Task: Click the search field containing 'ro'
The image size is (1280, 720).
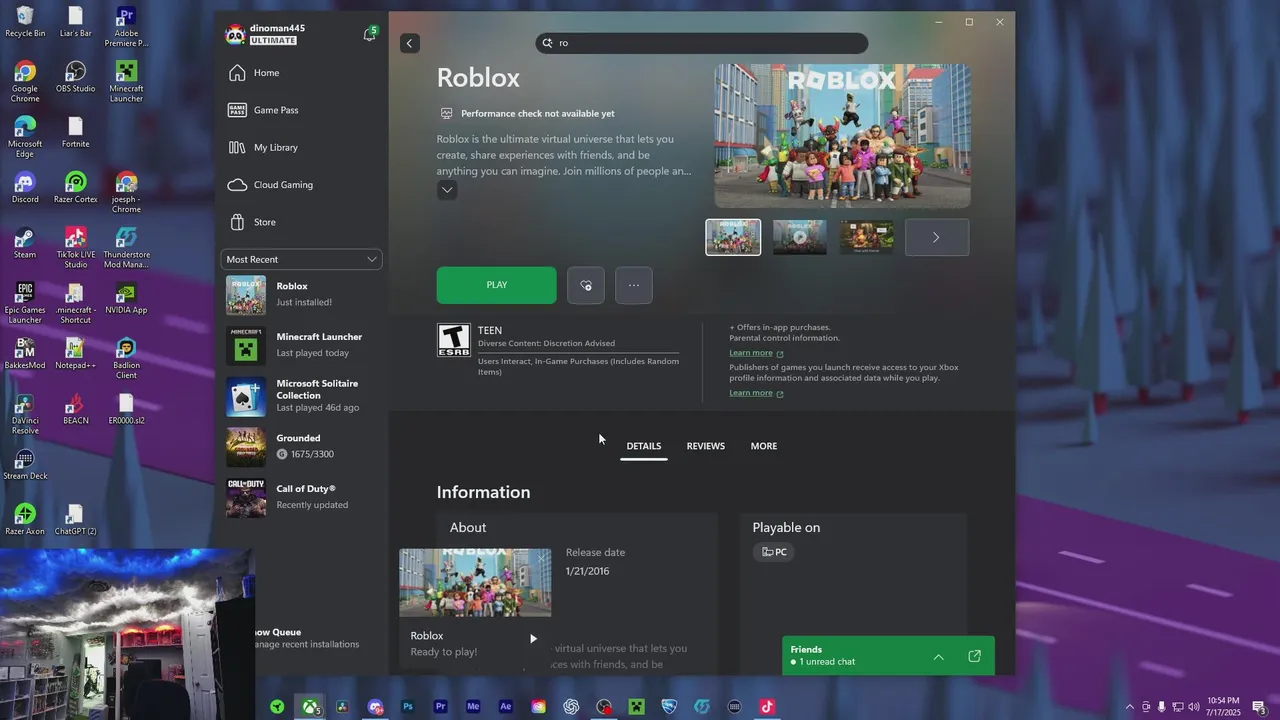Action: 702,43
